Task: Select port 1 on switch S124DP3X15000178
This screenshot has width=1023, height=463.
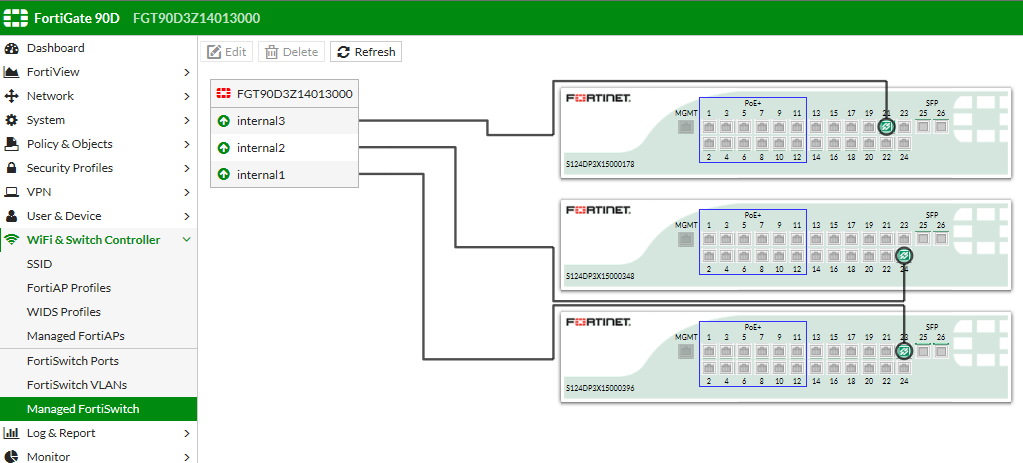Action: coord(709,127)
